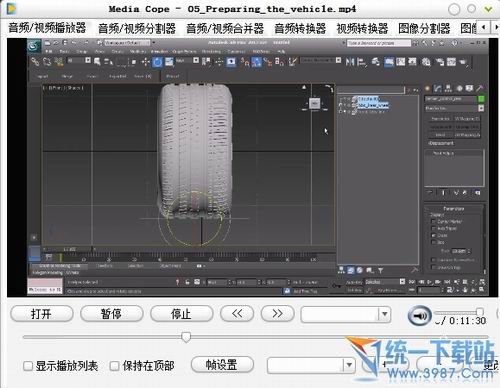Click the ViewCube in the video viewport
This screenshot has width=500, height=388.
tap(314, 104)
